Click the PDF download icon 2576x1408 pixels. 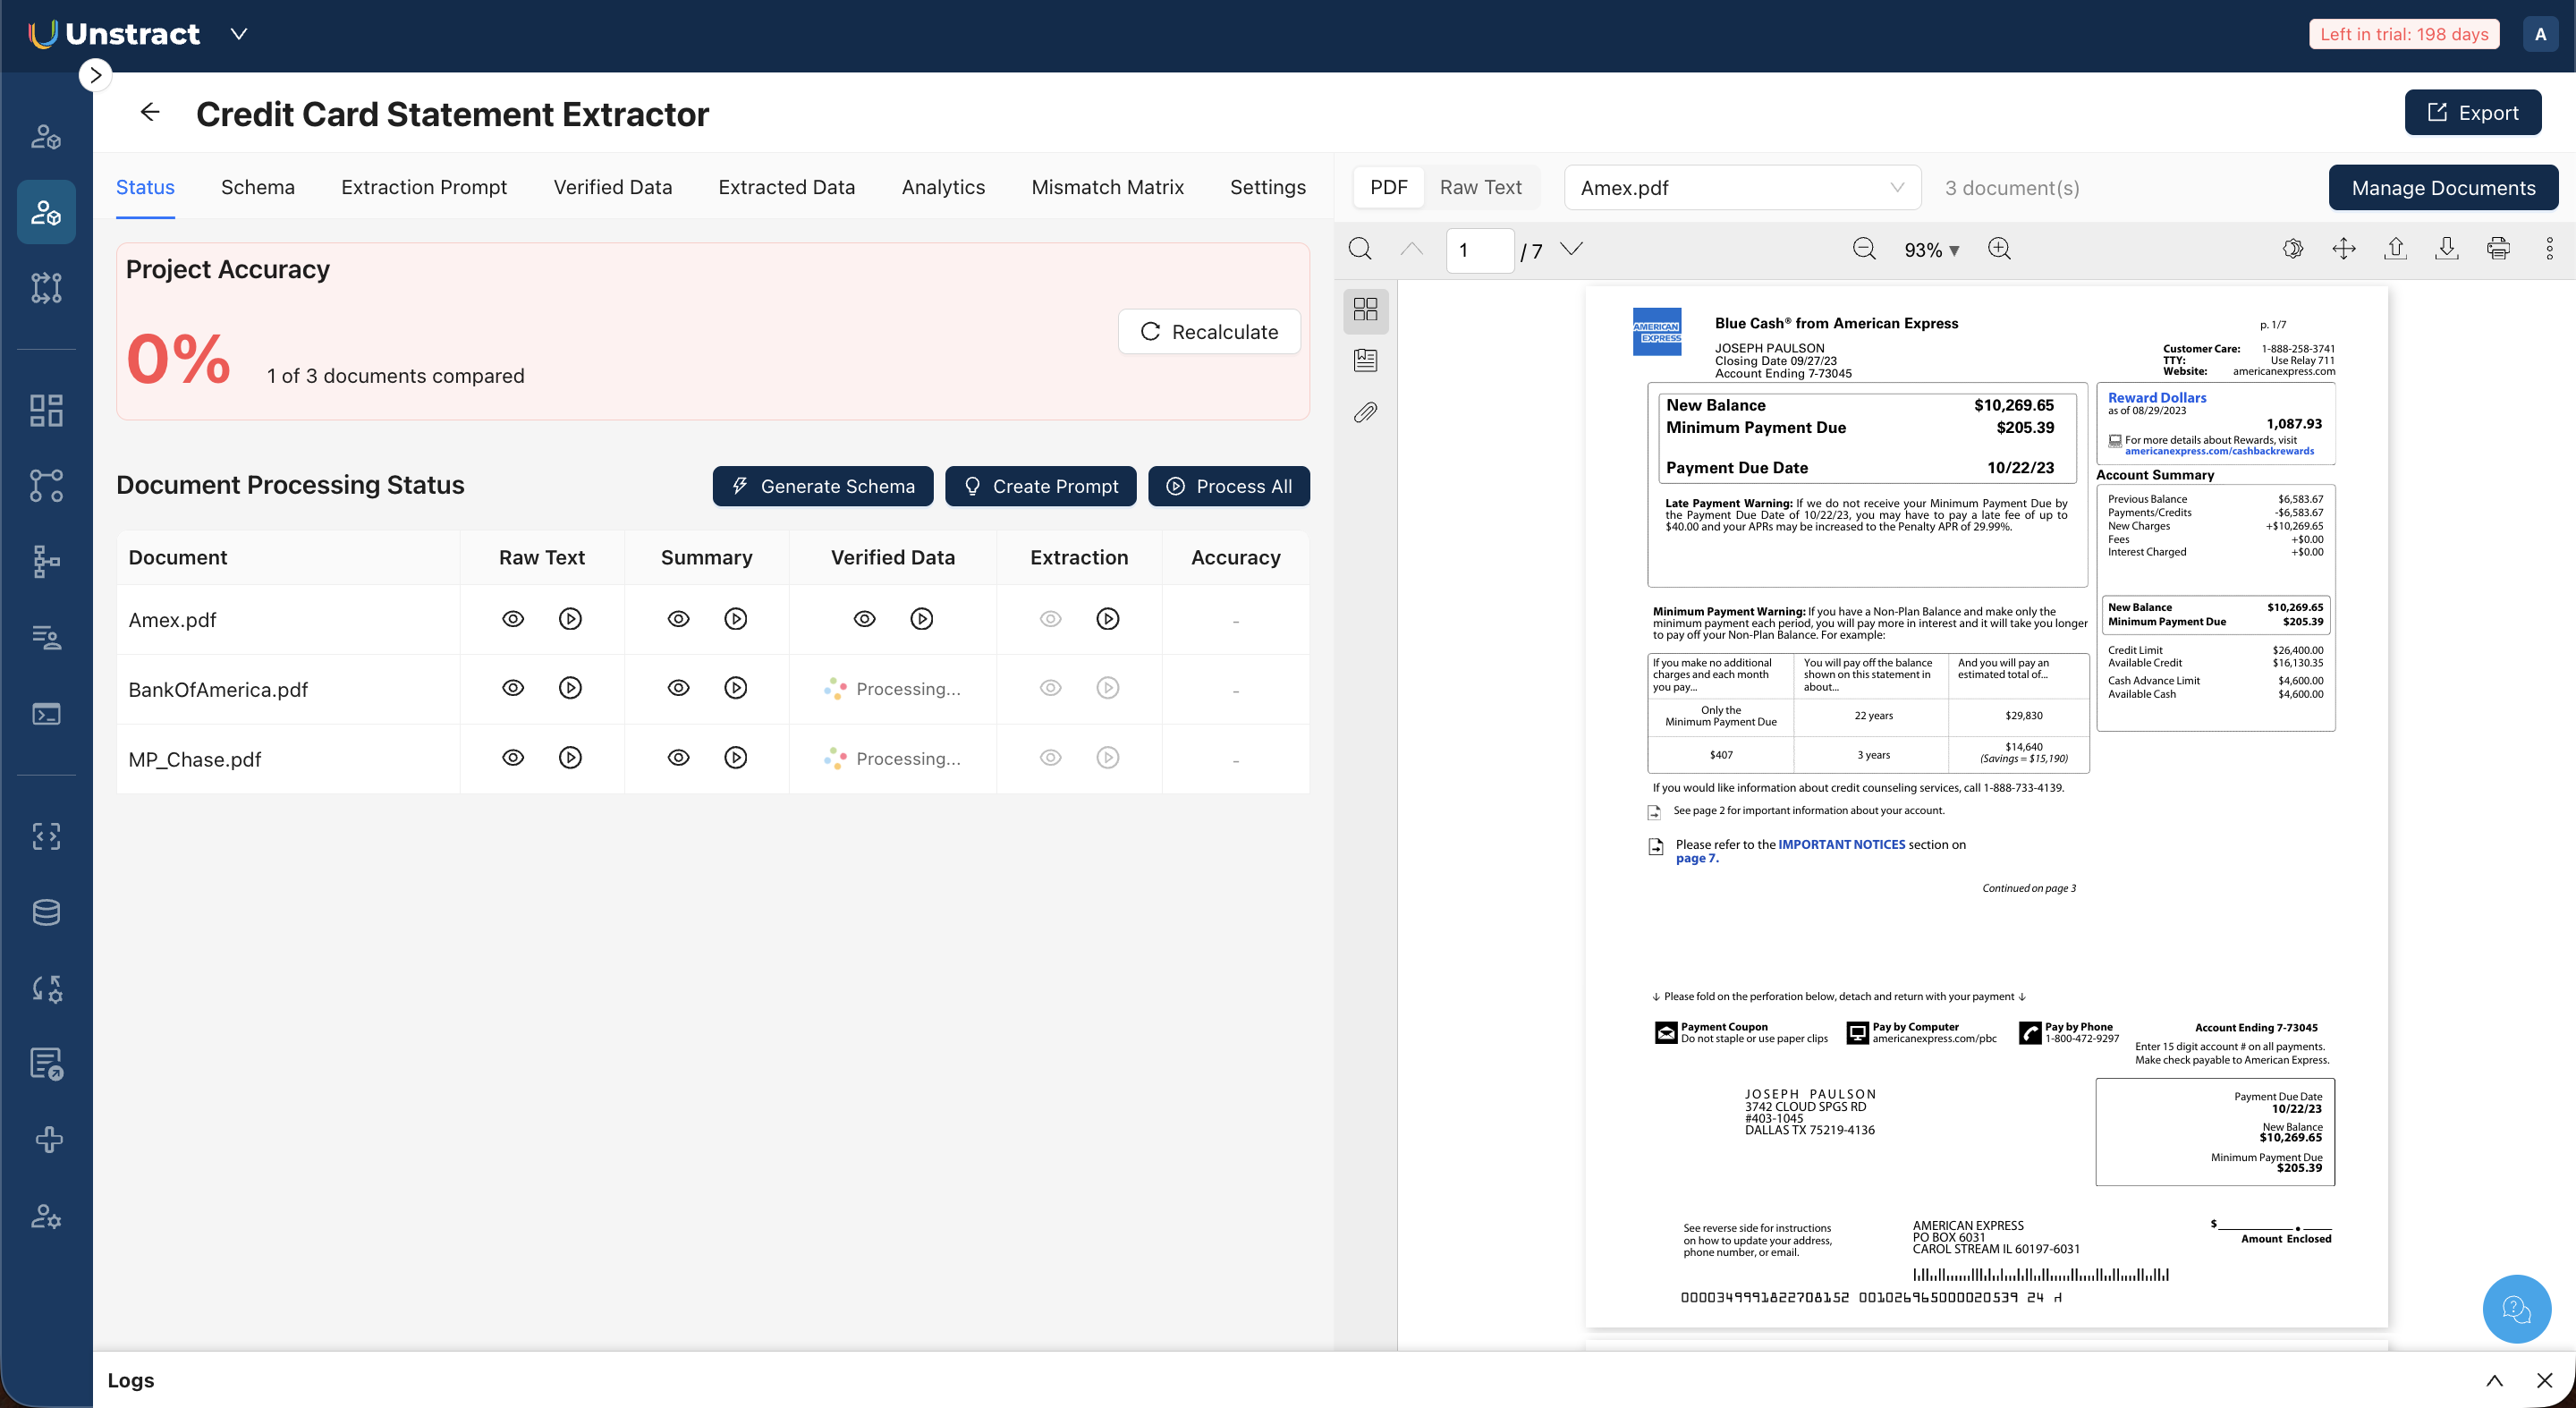[2446, 249]
